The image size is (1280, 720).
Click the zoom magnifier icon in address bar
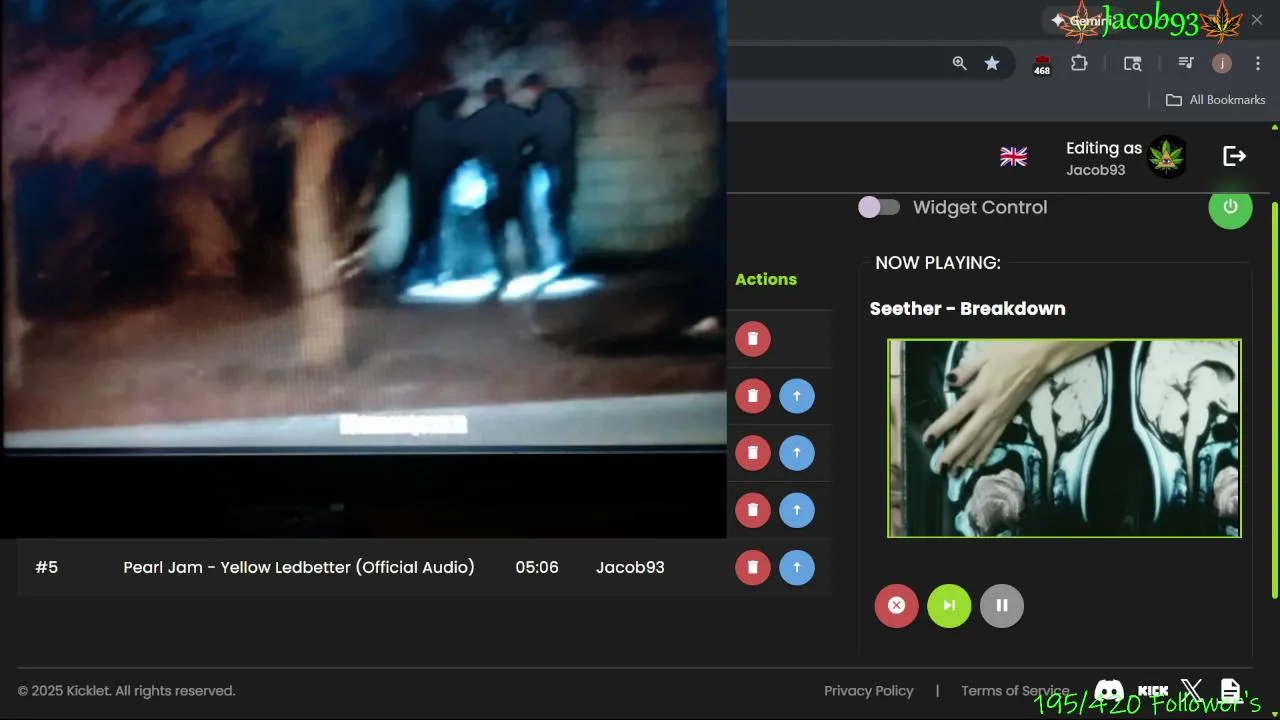(x=959, y=63)
